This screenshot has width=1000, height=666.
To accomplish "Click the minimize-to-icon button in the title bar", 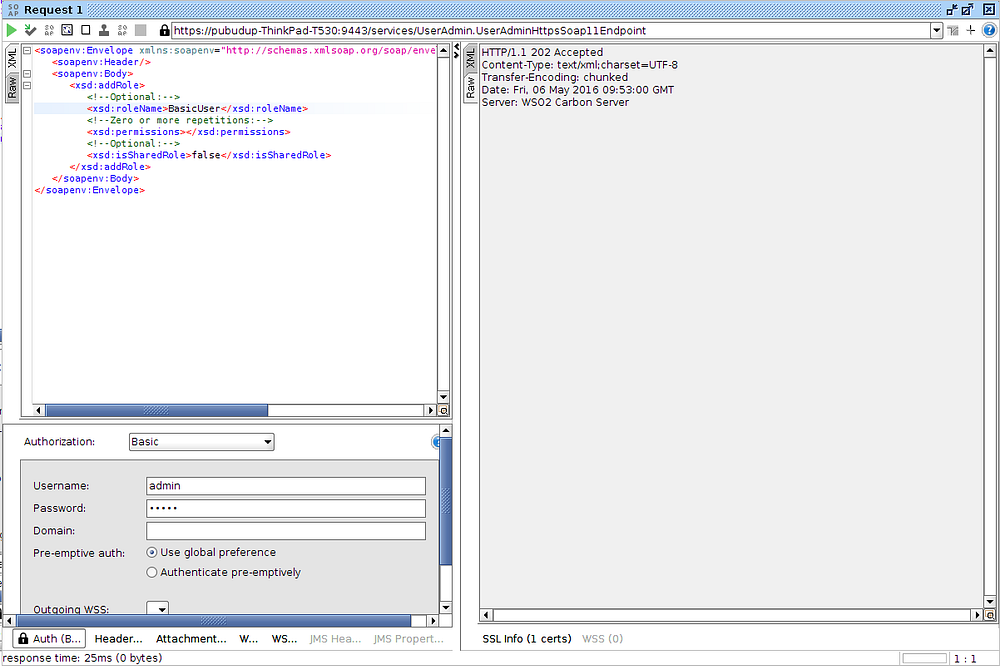I will (x=952, y=10).
